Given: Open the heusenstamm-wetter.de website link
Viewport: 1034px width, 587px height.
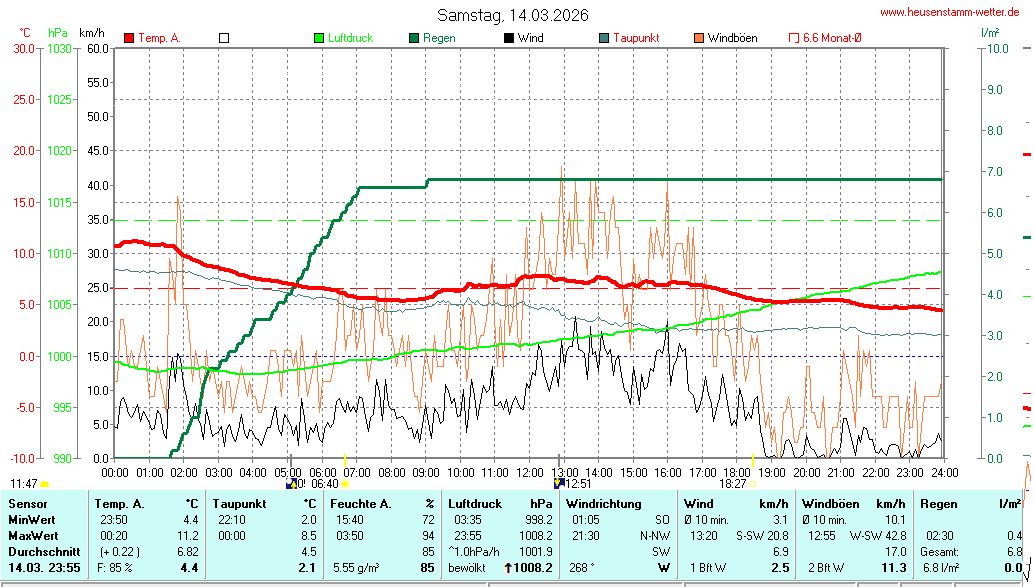Looking at the screenshot, I should (x=949, y=12).
